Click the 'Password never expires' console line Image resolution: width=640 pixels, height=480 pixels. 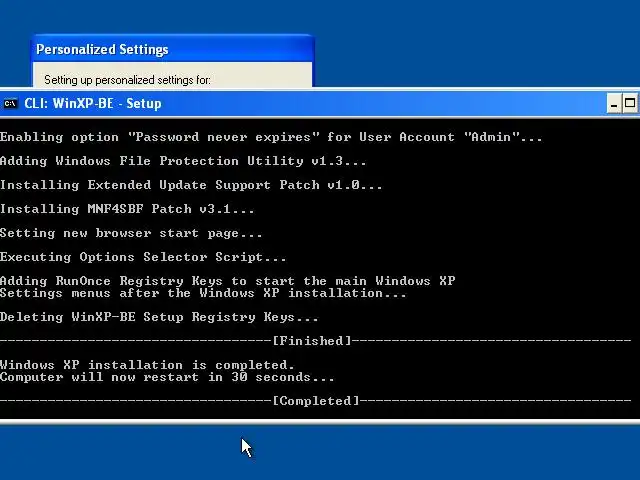[271, 137]
